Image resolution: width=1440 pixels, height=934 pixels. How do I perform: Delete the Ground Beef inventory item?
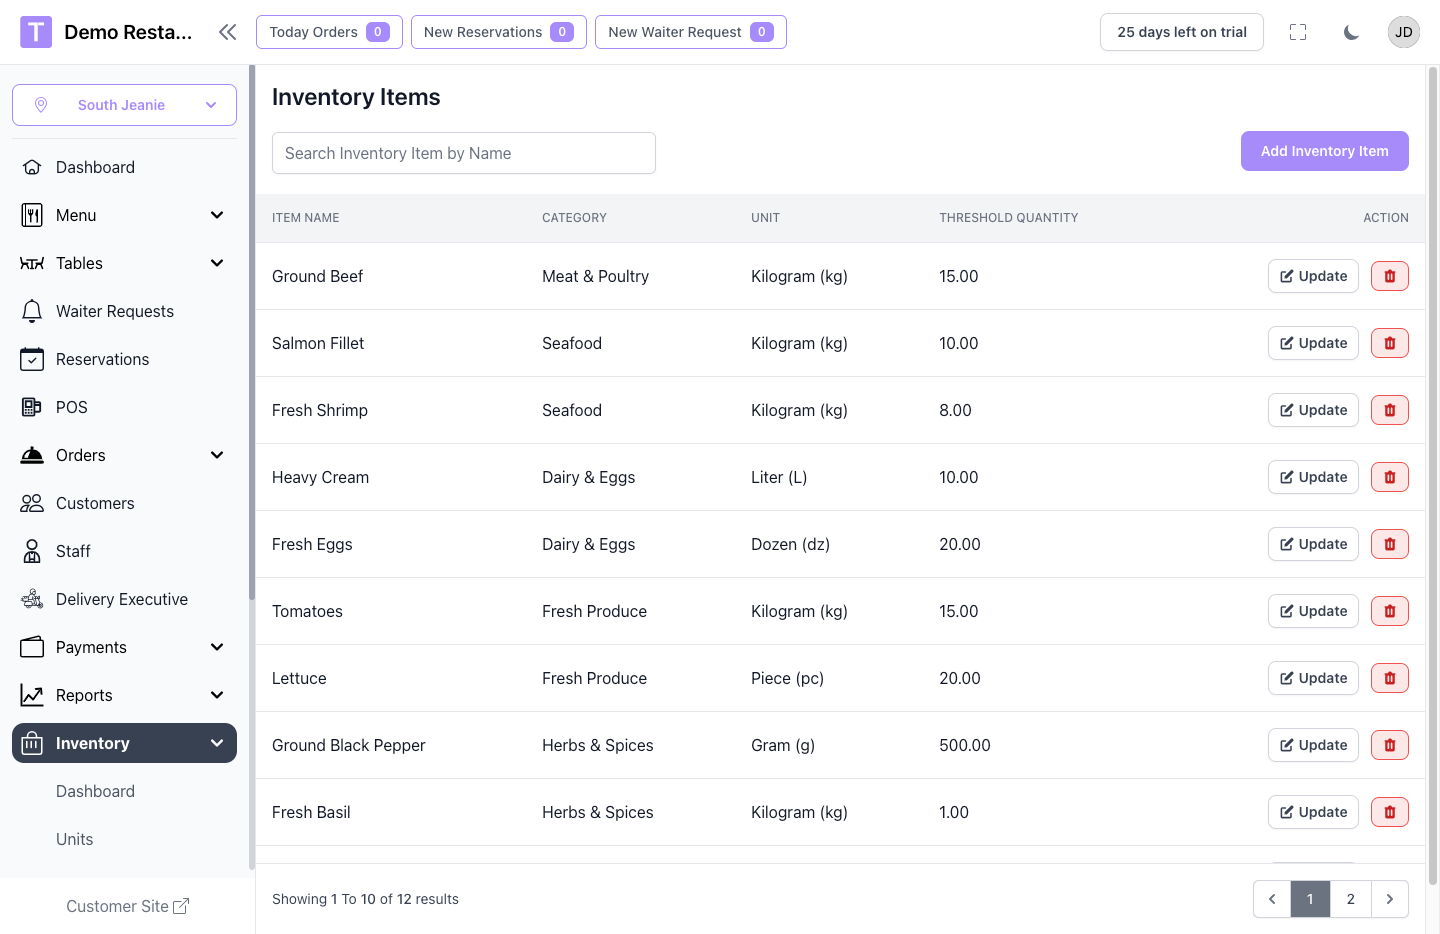coord(1389,276)
